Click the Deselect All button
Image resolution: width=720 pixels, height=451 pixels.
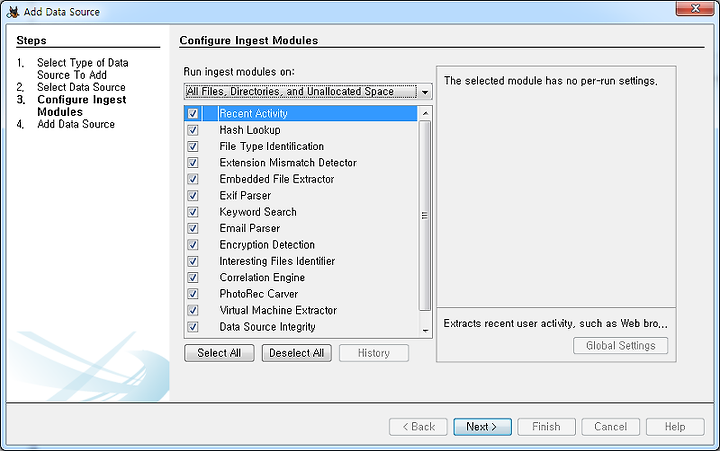pos(297,353)
